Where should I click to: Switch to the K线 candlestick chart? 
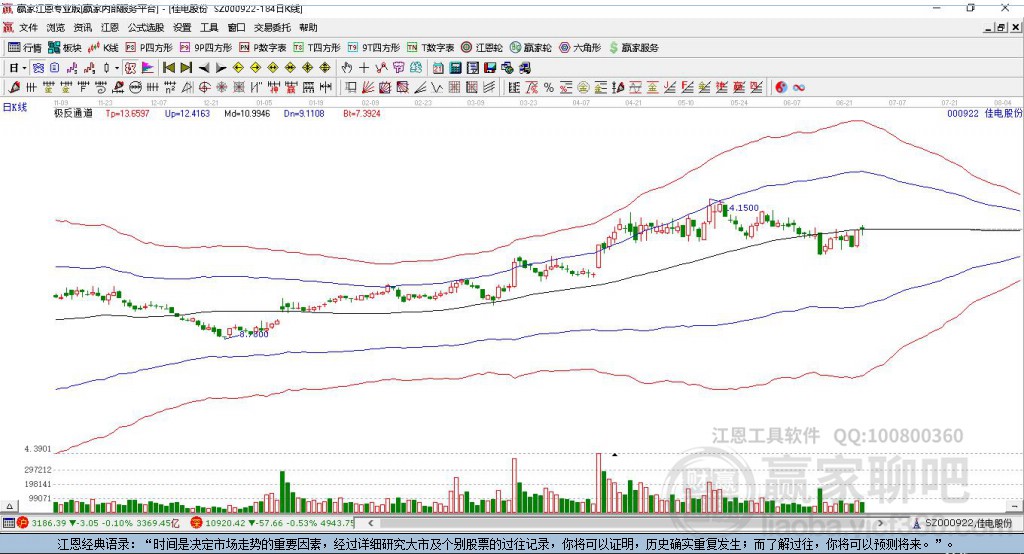(x=103, y=48)
